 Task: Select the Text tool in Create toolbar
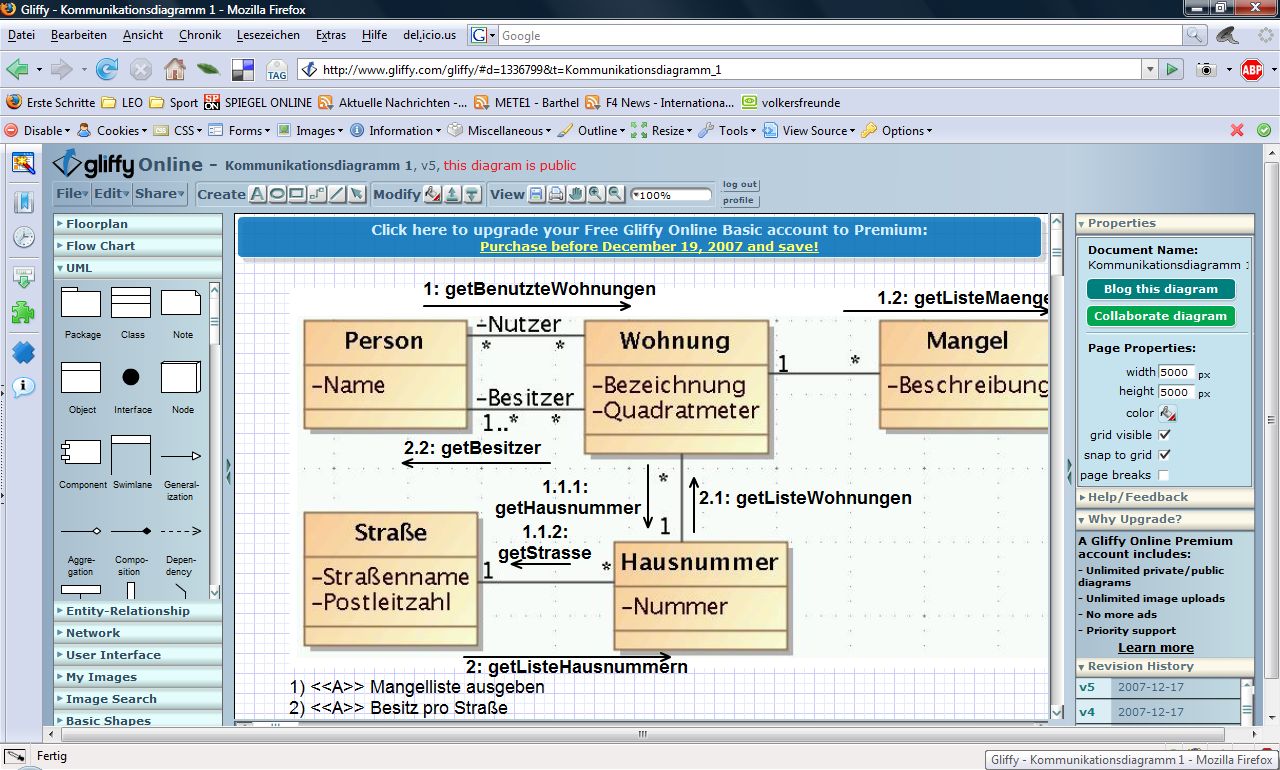click(257, 194)
